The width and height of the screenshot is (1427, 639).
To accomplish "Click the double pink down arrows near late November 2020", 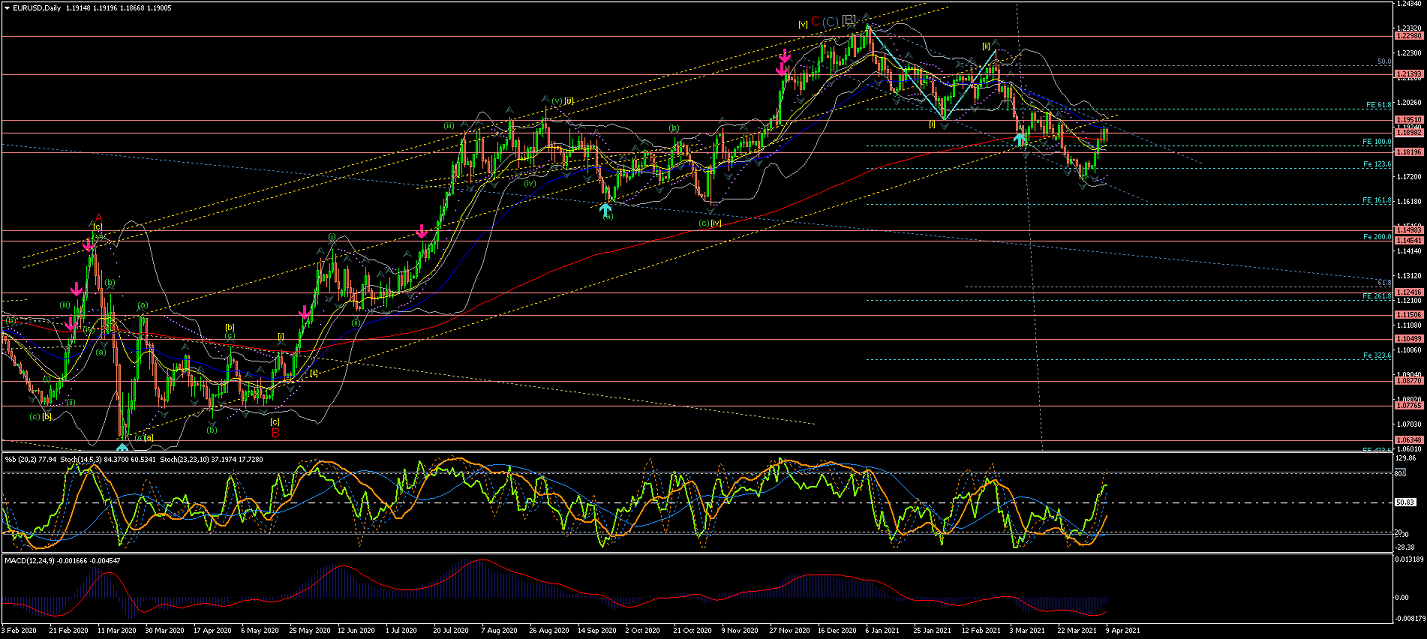I will coord(784,65).
